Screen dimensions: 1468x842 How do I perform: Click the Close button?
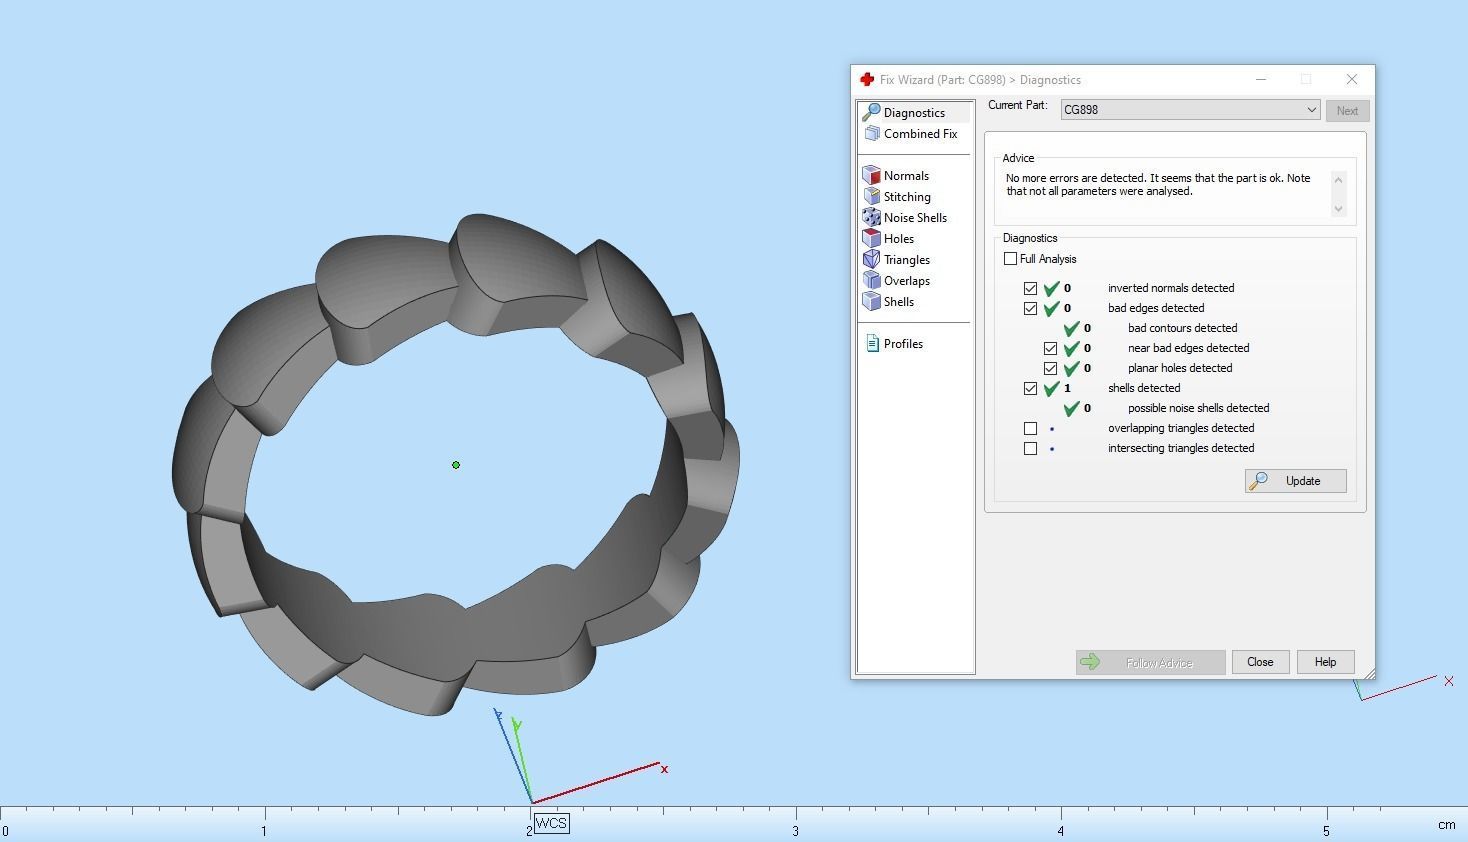1260,662
